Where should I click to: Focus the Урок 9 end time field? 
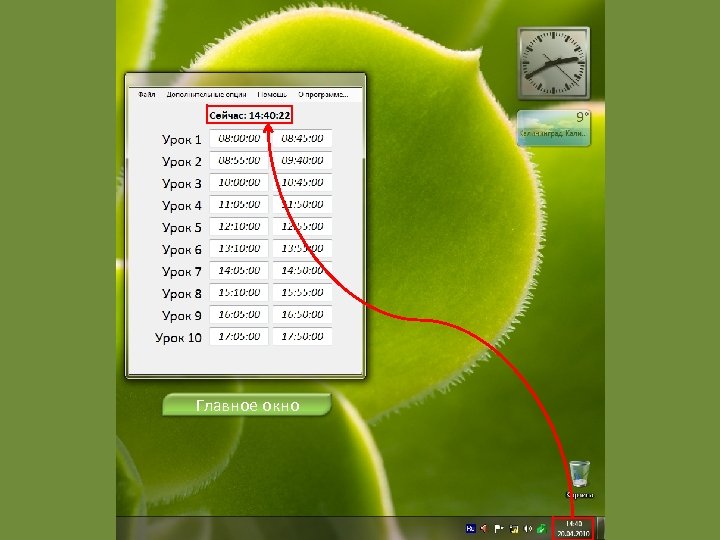pos(302,315)
